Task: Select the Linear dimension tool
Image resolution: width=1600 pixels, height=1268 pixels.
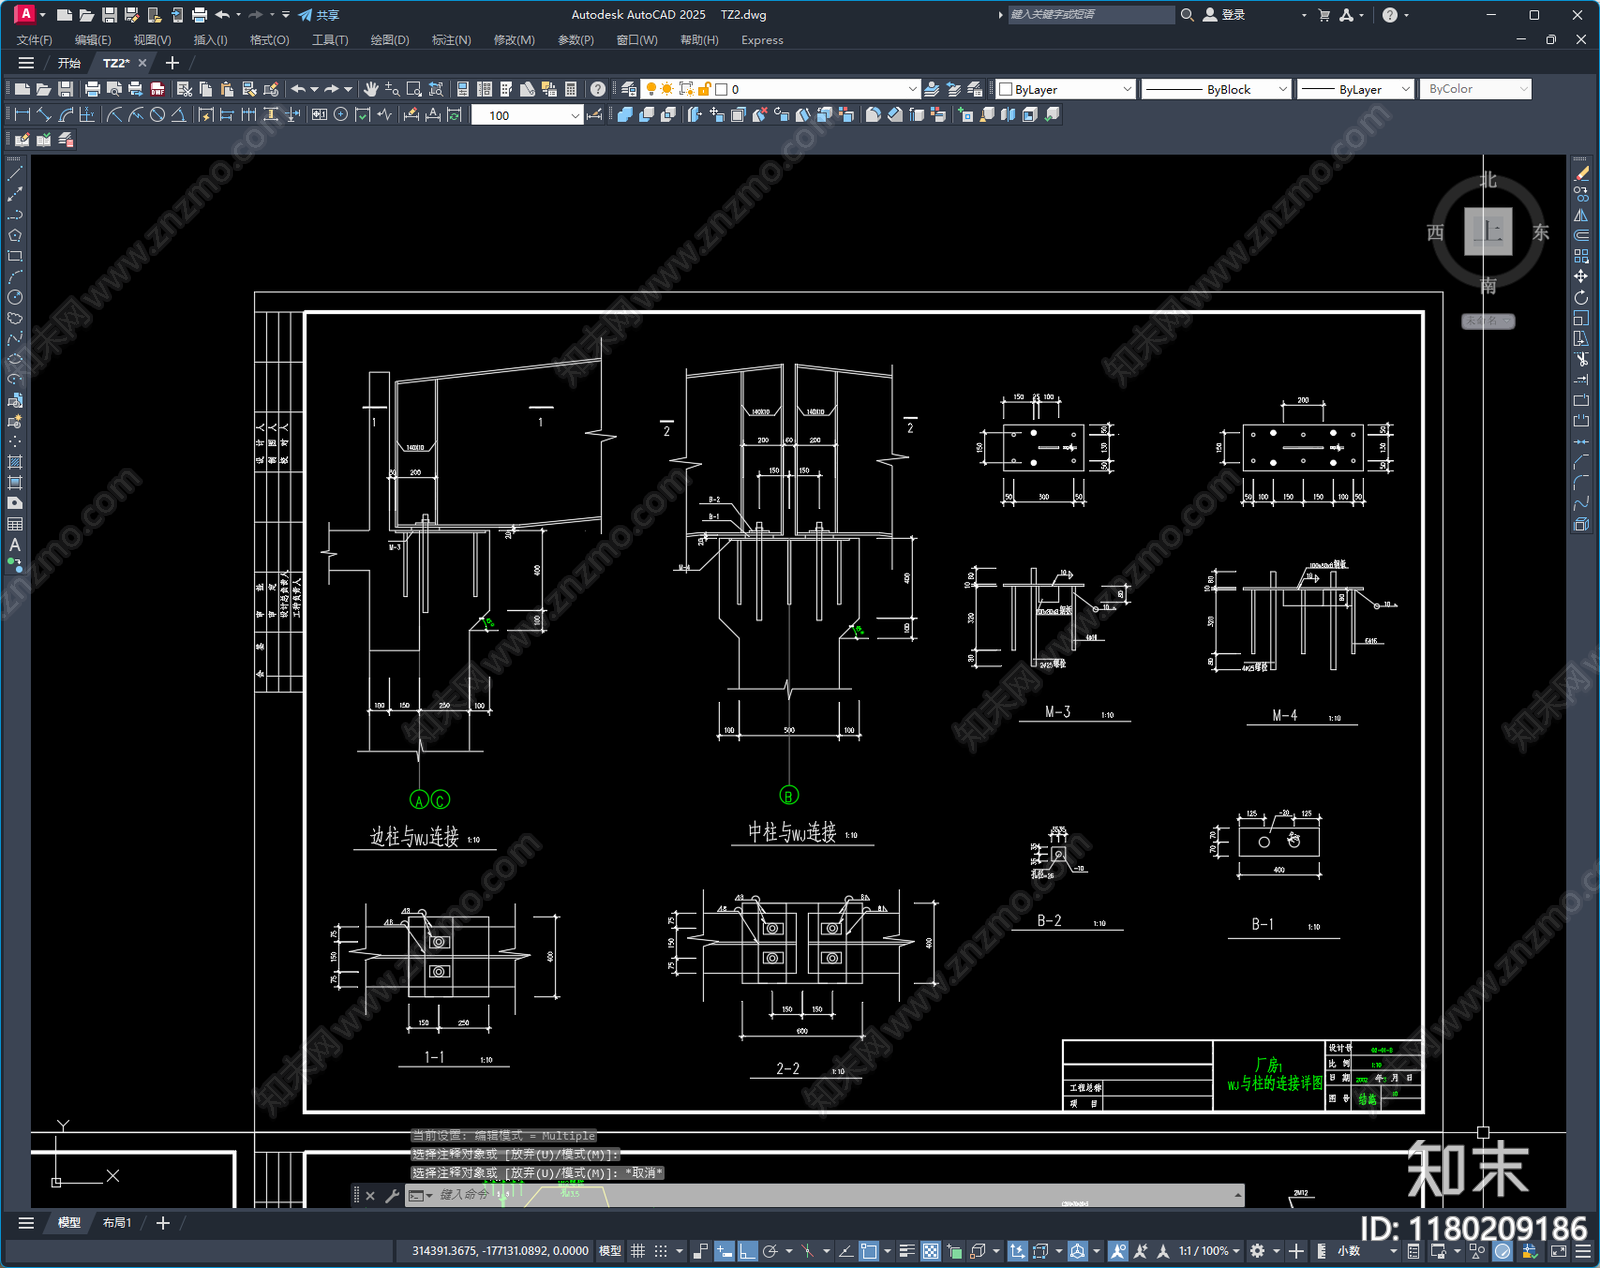Action: pos(22,115)
